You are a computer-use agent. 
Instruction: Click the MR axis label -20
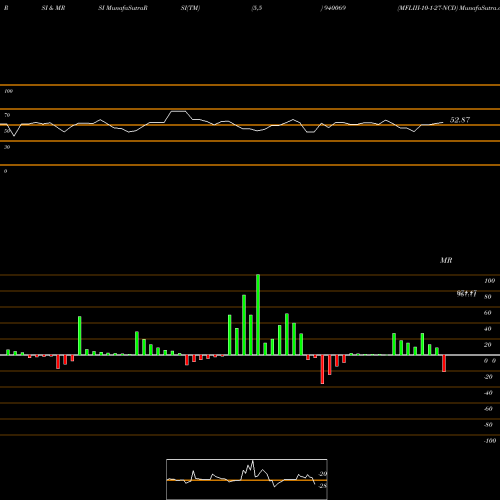488,377
